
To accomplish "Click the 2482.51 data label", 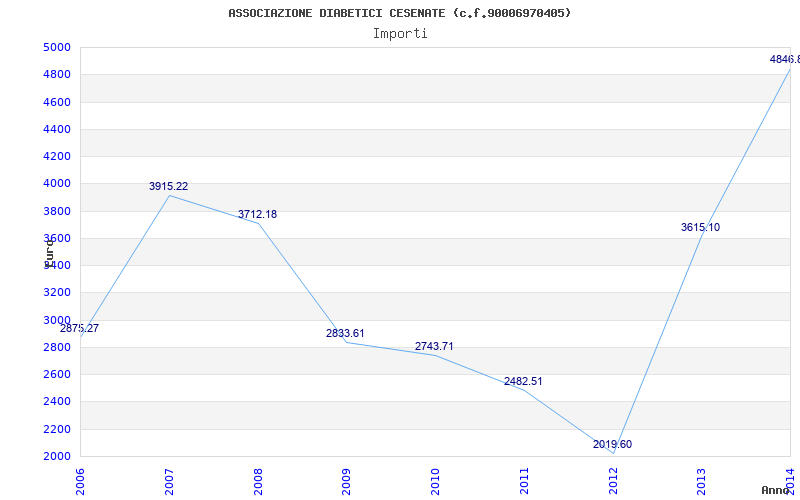I will pos(523,381).
